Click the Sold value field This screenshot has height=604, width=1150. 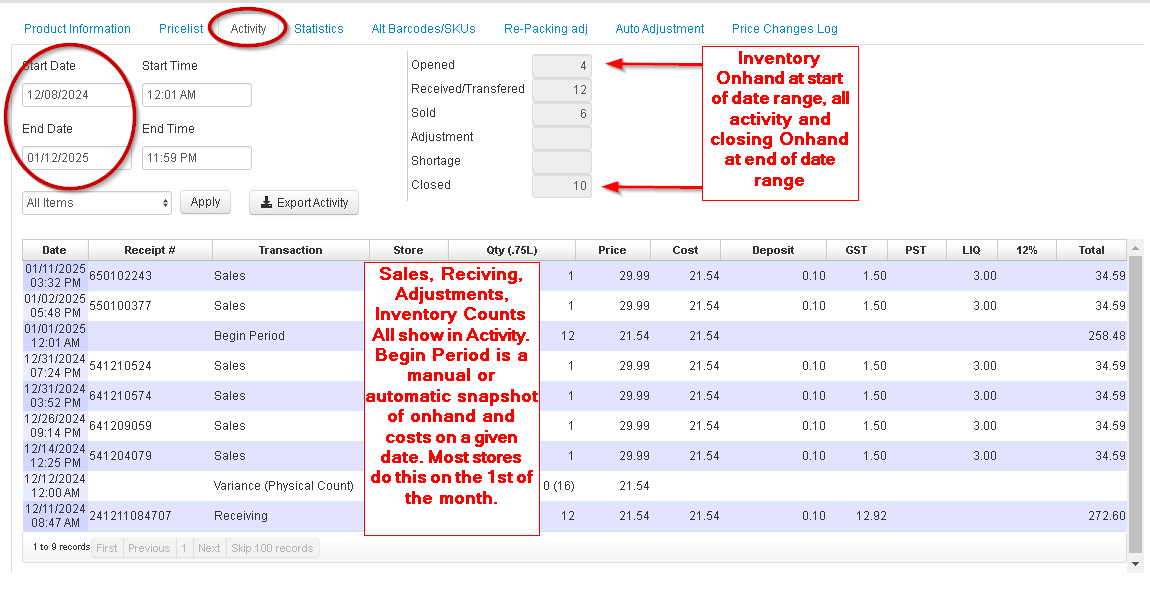point(562,114)
